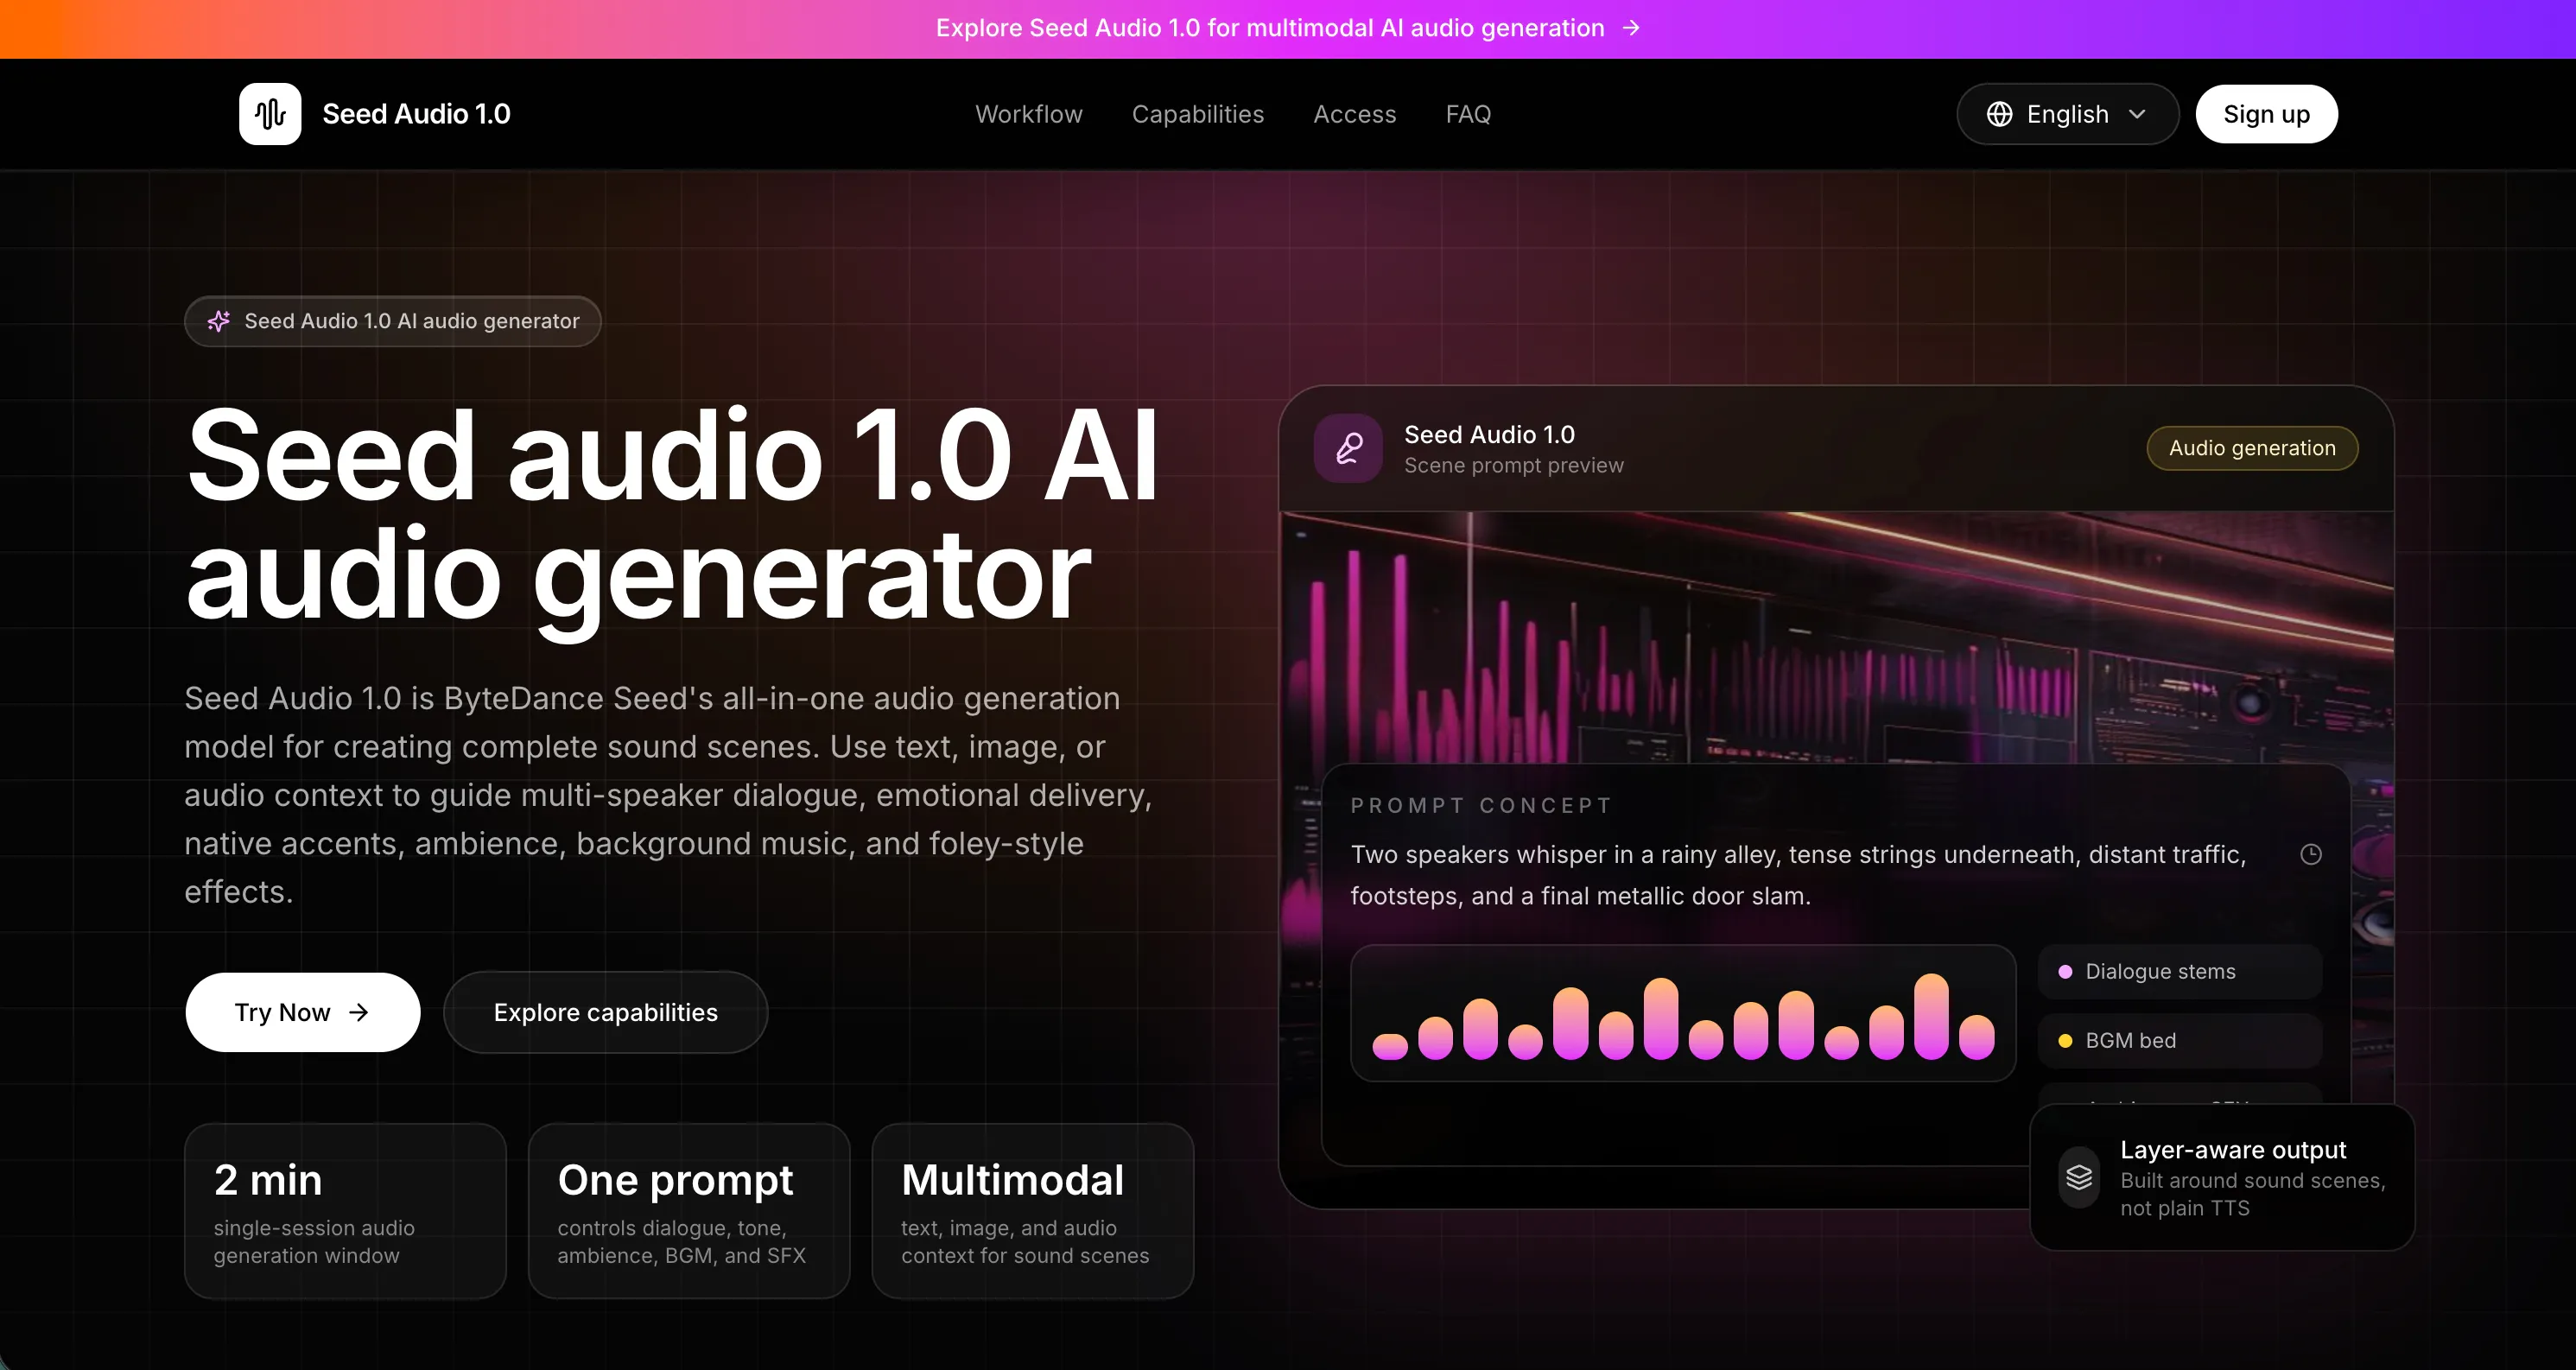Click the microphone icon in preview card
This screenshot has height=1370, width=2576.
click(x=1348, y=448)
